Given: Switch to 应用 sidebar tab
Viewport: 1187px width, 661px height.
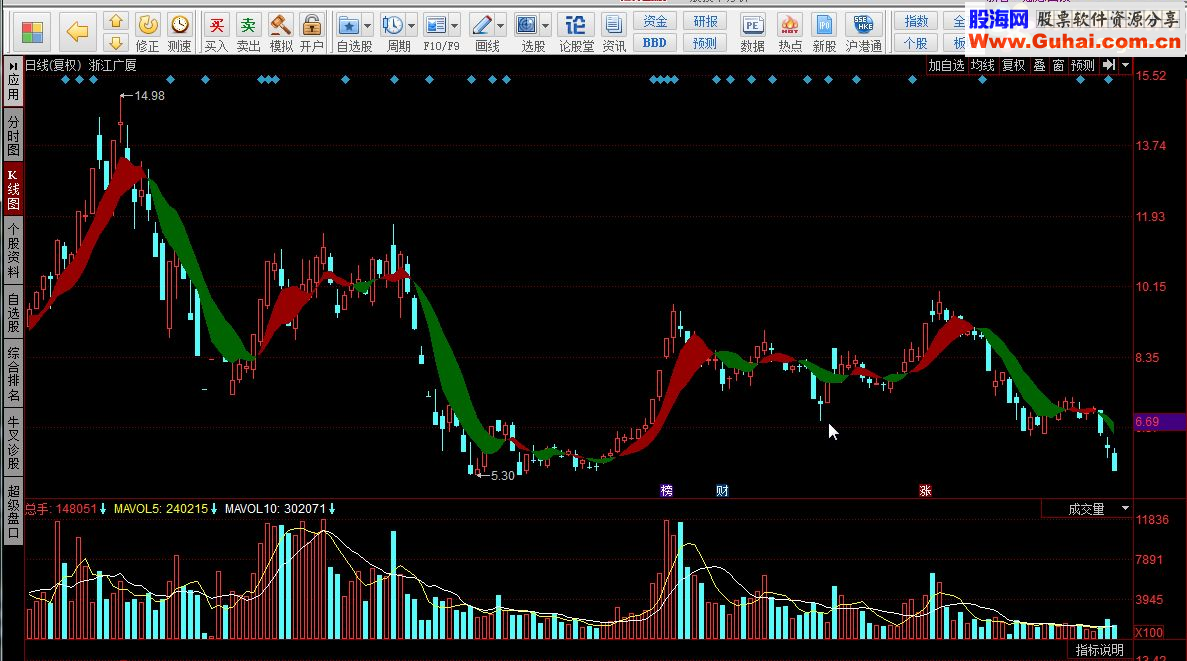Looking at the screenshot, I should [x=13, y=82].
